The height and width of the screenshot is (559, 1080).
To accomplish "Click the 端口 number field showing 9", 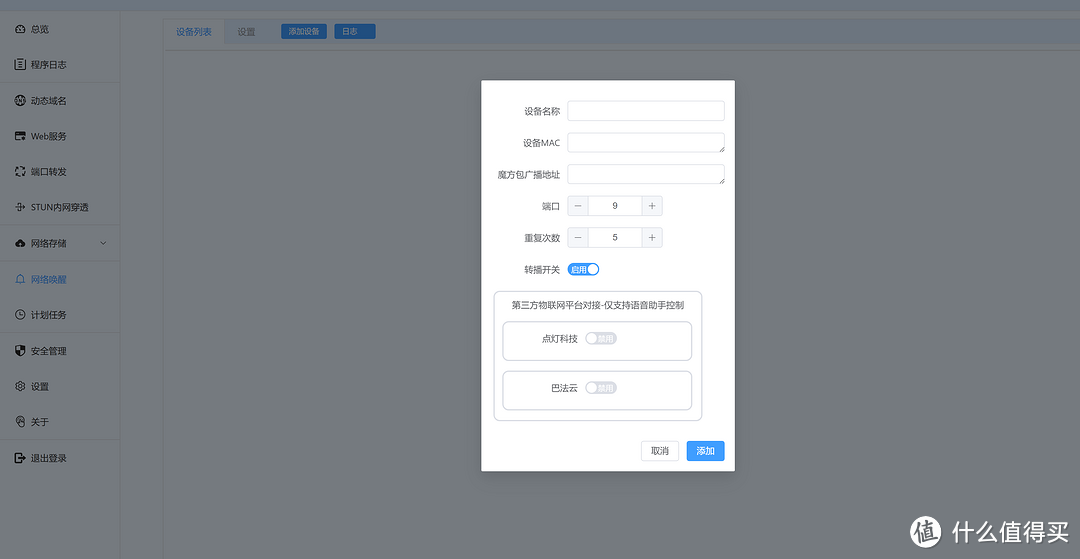I will pos(615,206).
